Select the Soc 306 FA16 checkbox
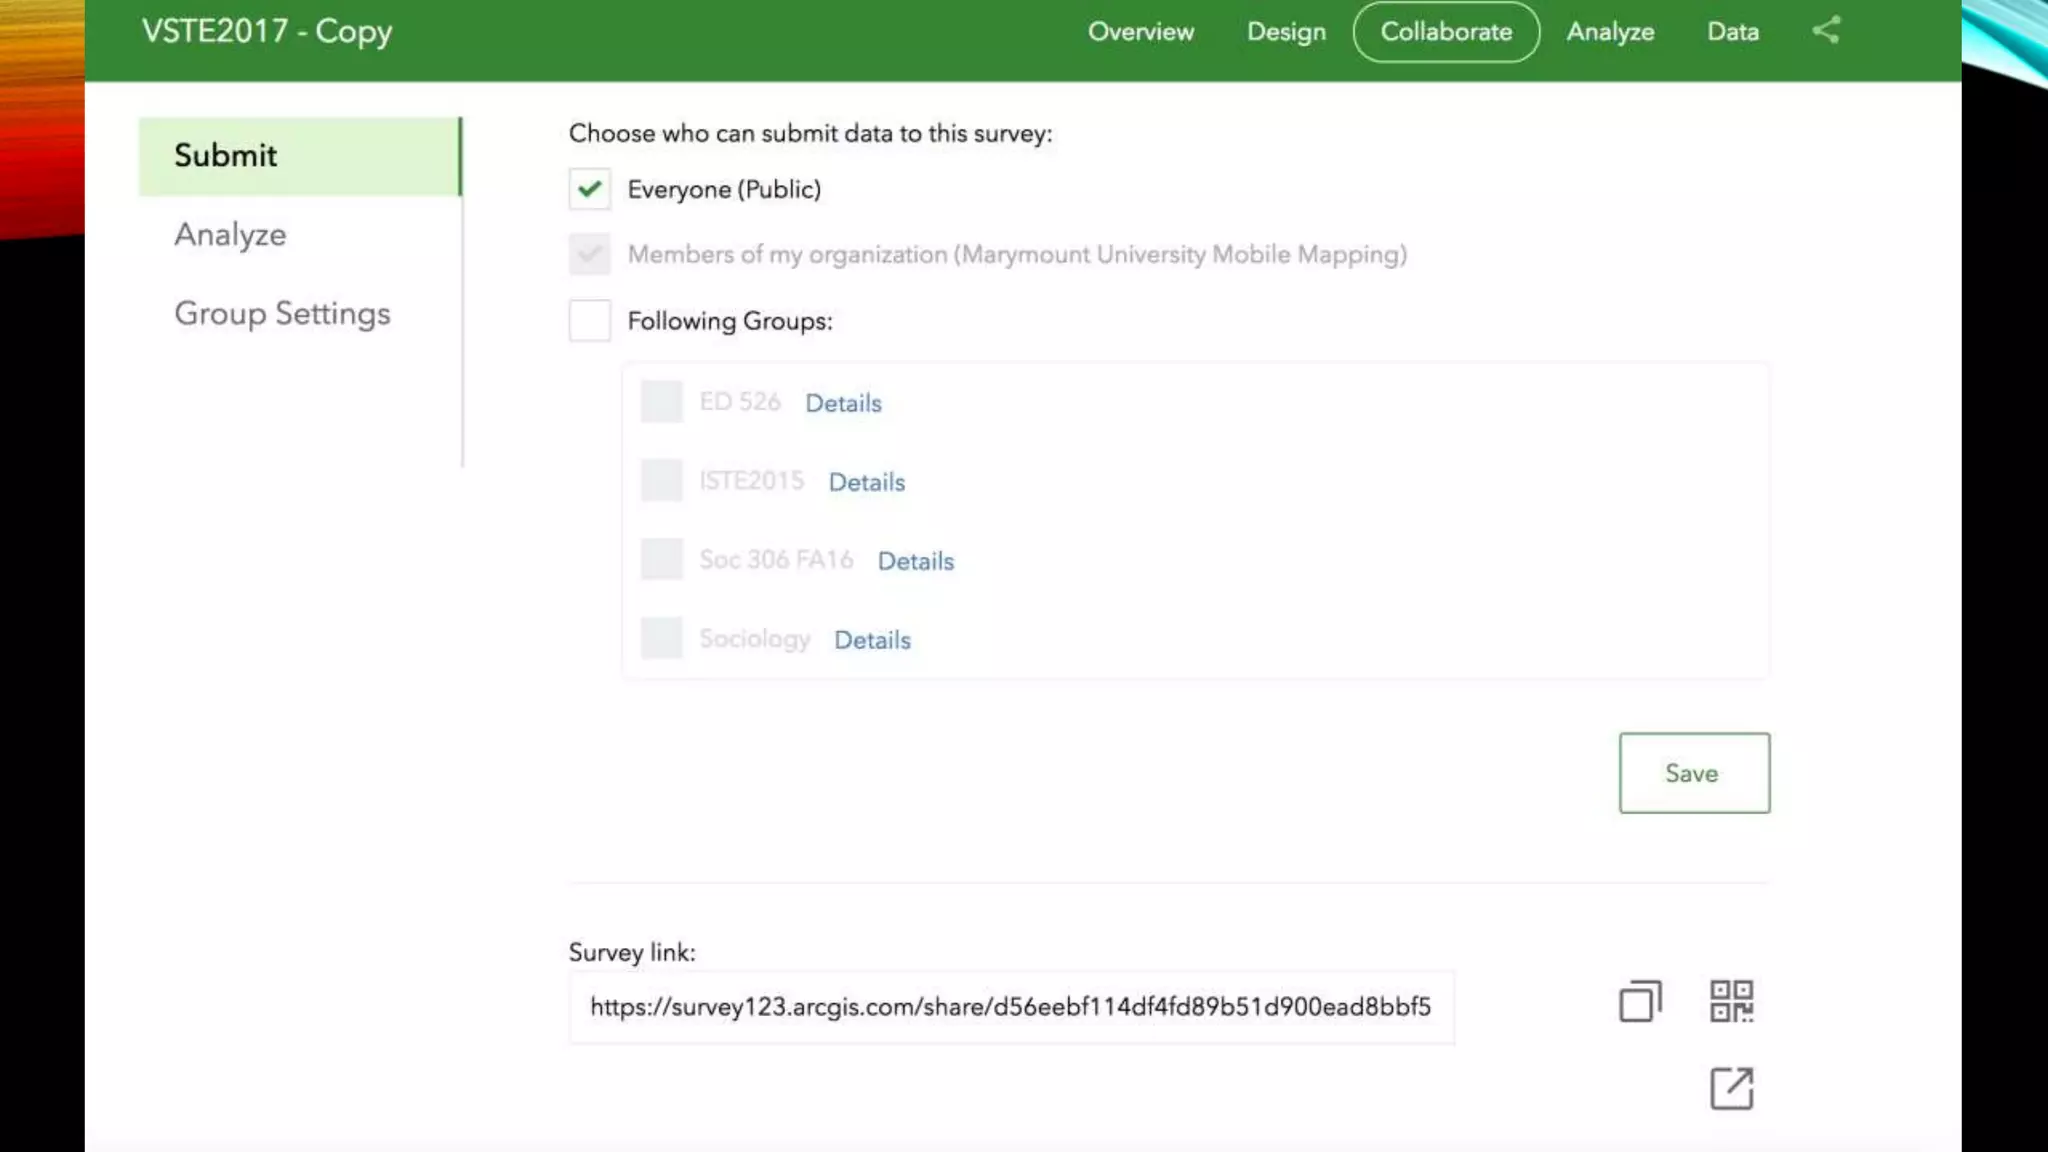This screenshot has height=1152, width=2048. 661,560
